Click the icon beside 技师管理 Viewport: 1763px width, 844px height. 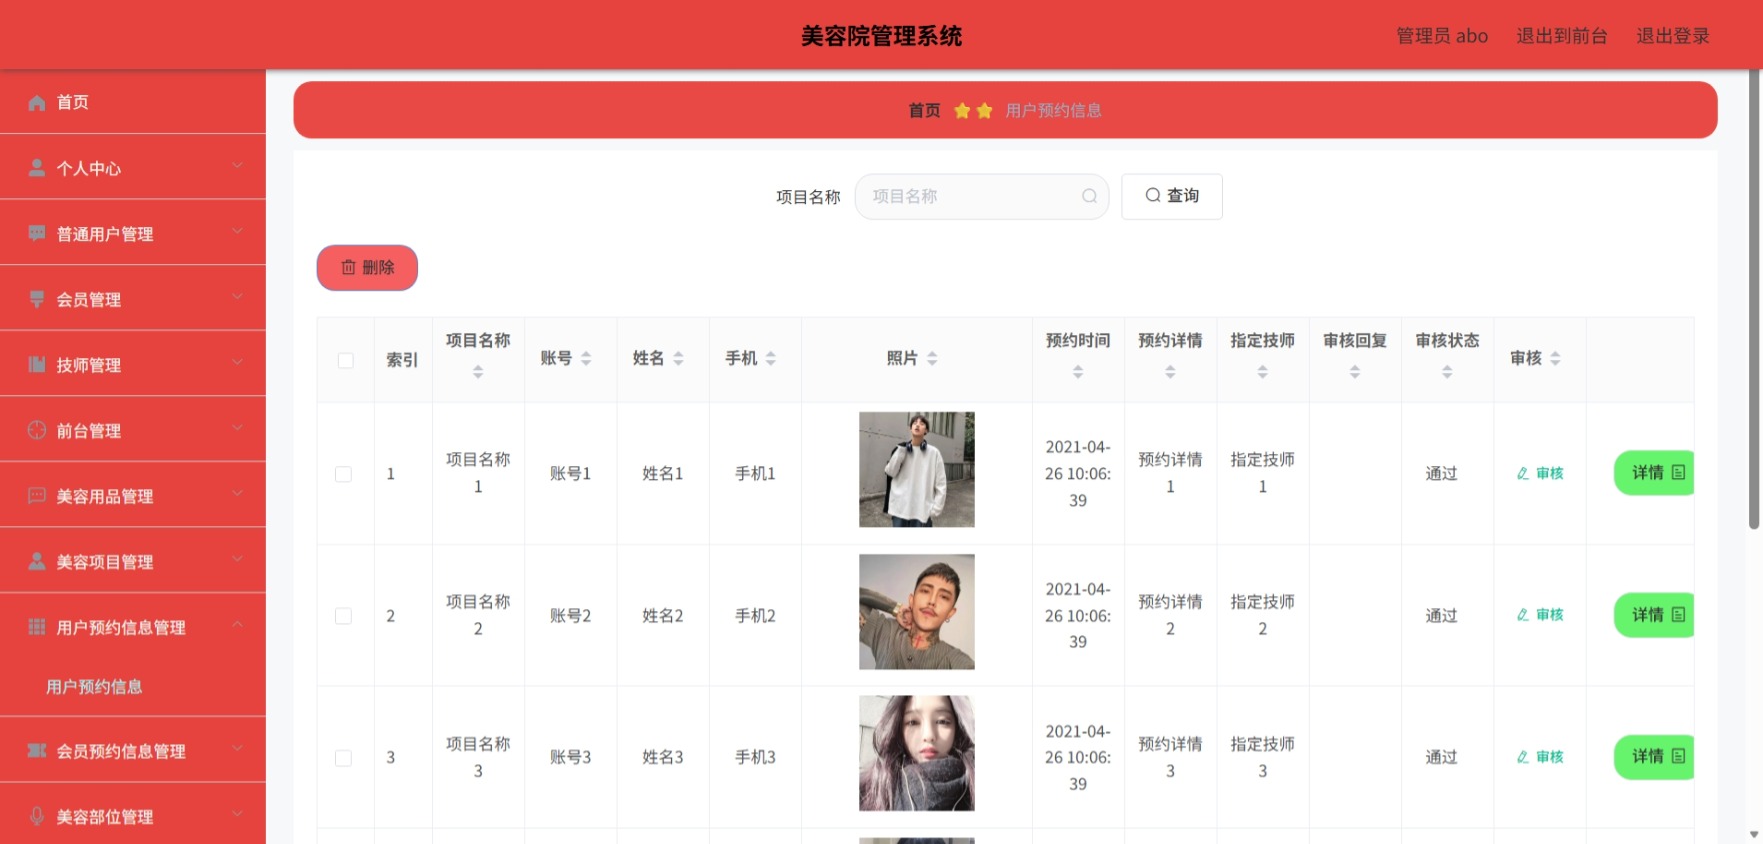coord(37,365)
